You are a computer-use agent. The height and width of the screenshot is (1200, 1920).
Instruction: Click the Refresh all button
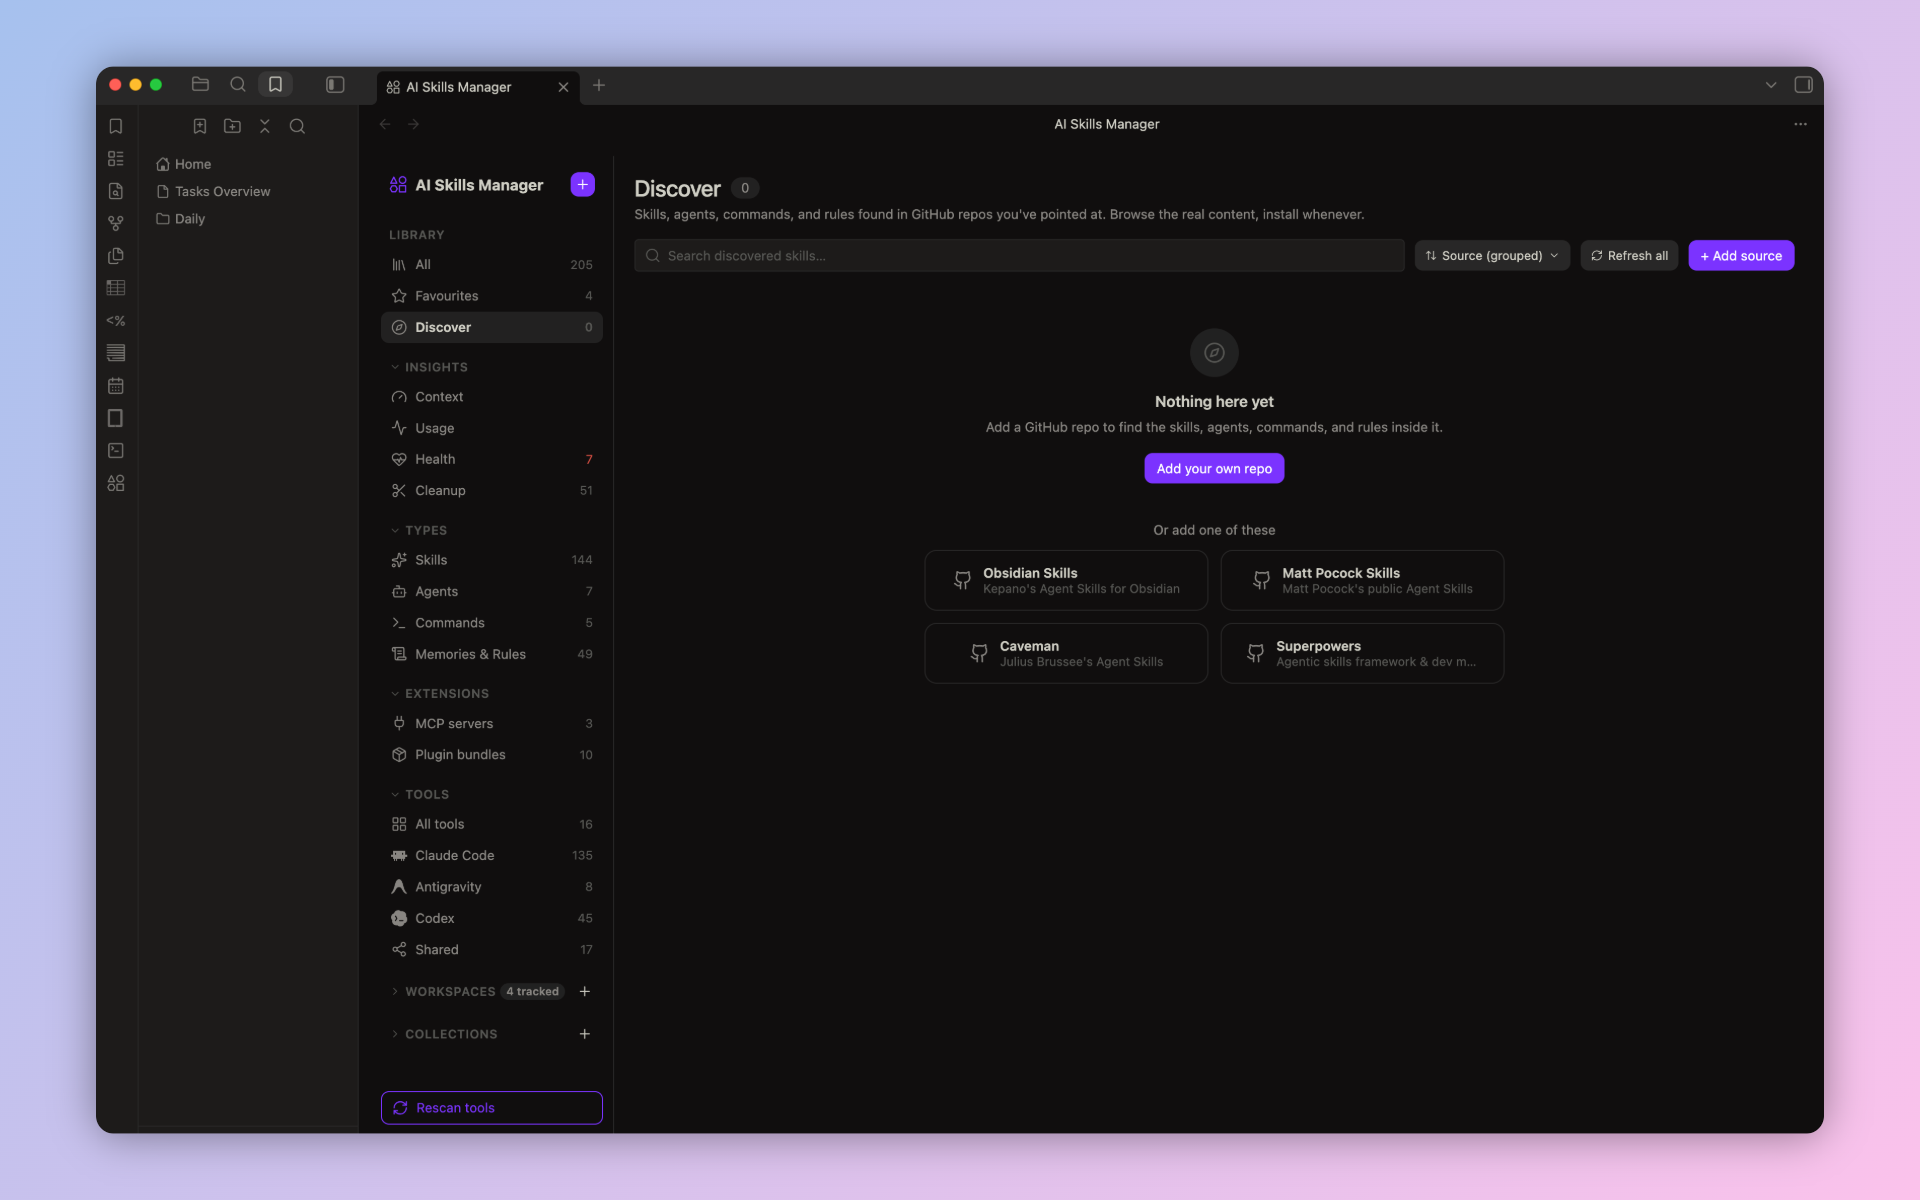pos(1629,256)
